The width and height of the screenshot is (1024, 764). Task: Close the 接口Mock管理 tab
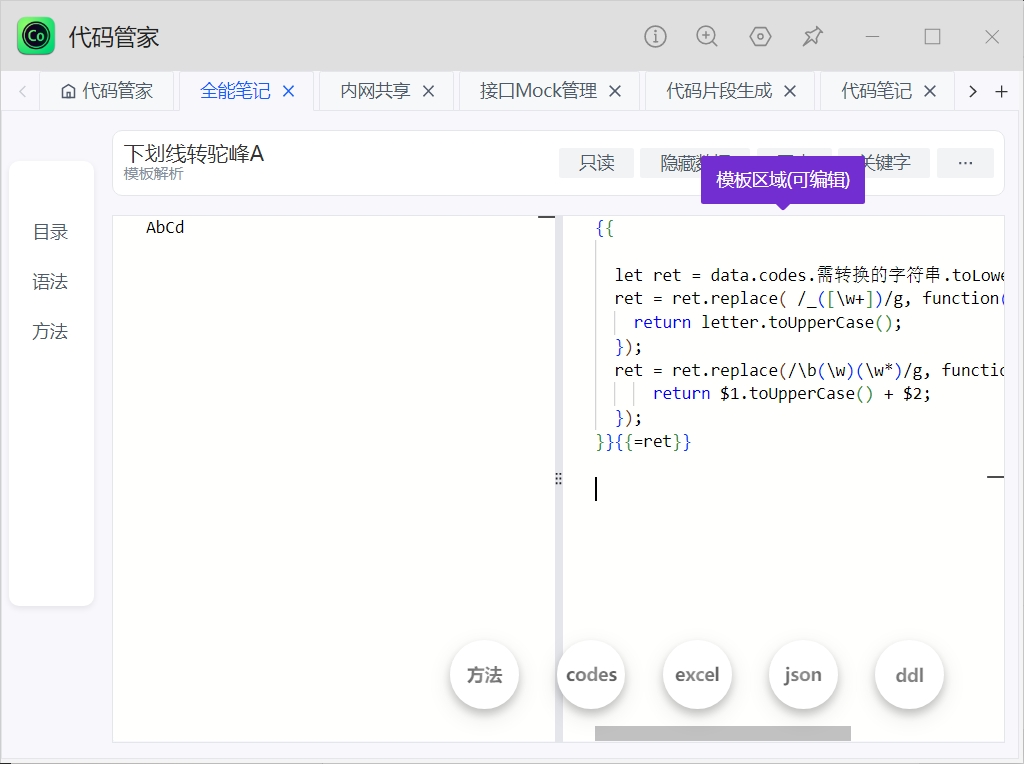coord(615,91)
